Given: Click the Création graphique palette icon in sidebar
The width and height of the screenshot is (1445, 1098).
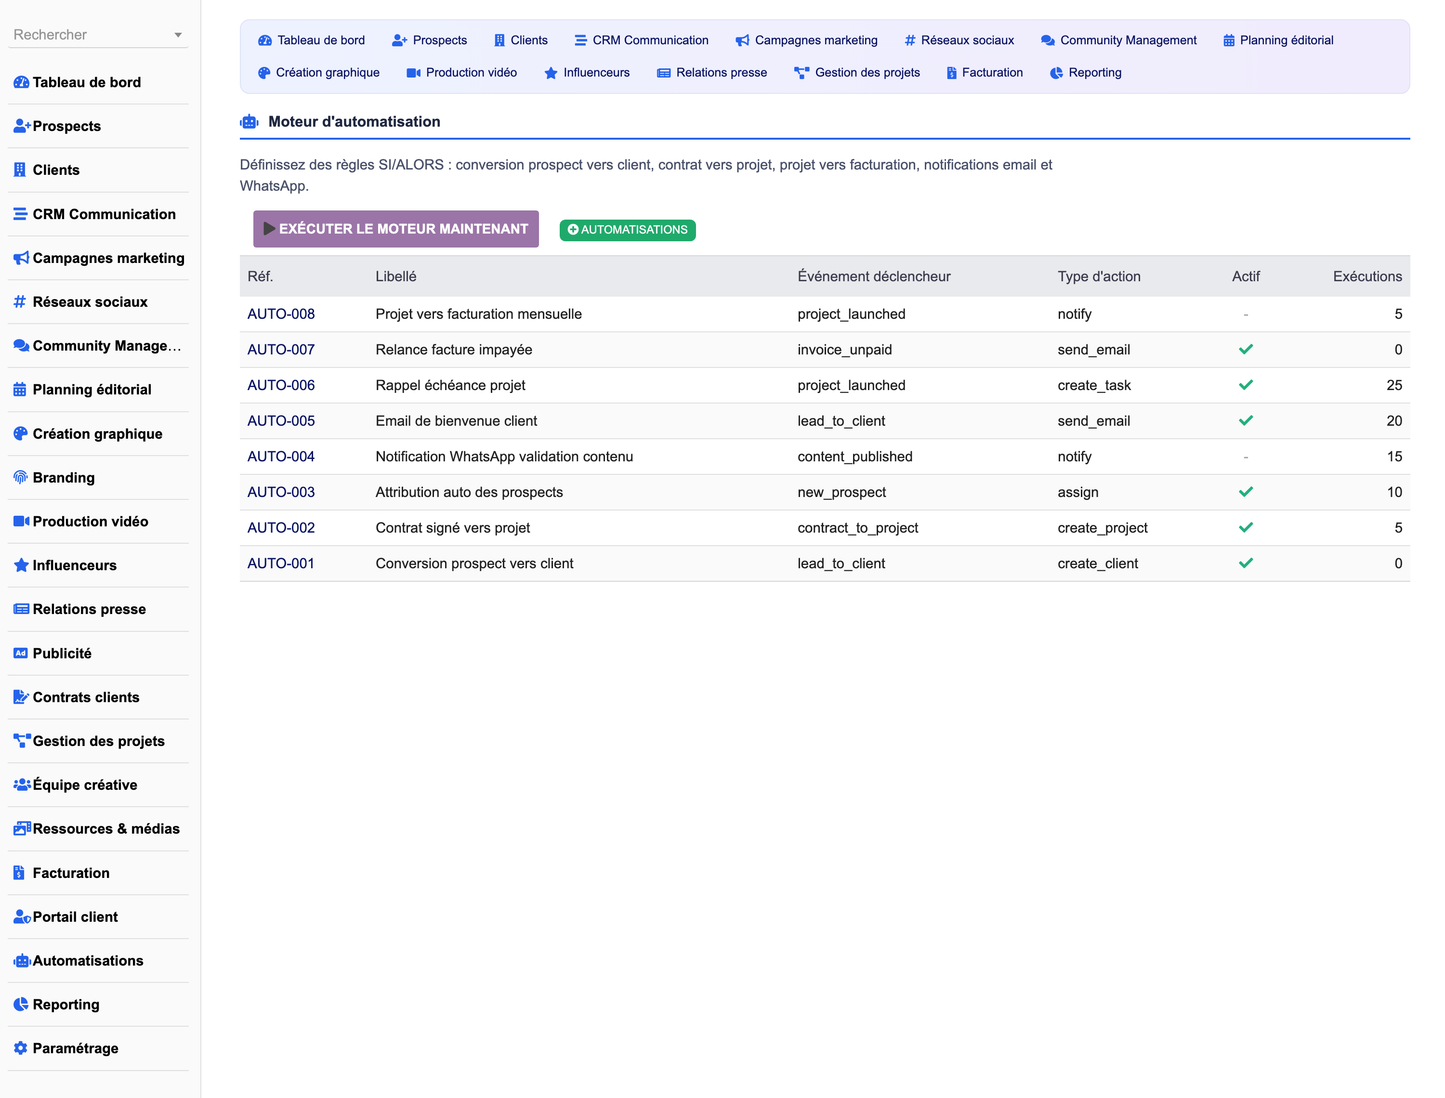Looking at the screenshot, I should point(21,434).
